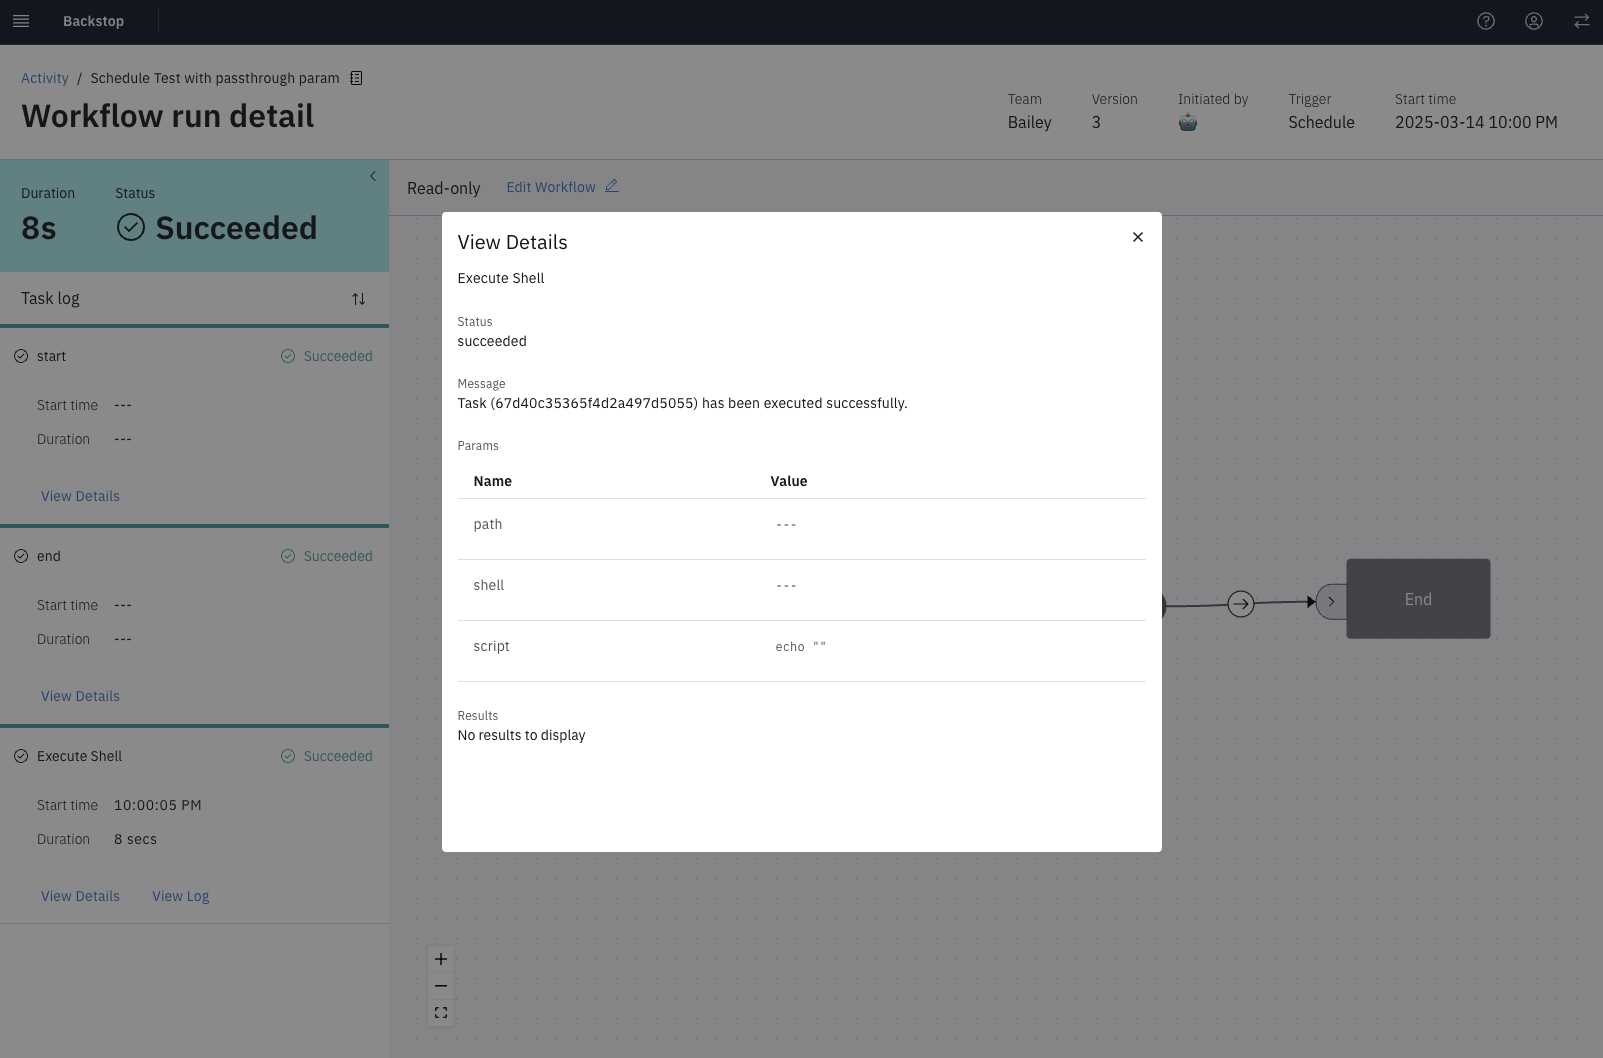
Task: Open the user account icon
Action: click(1534, 21)
